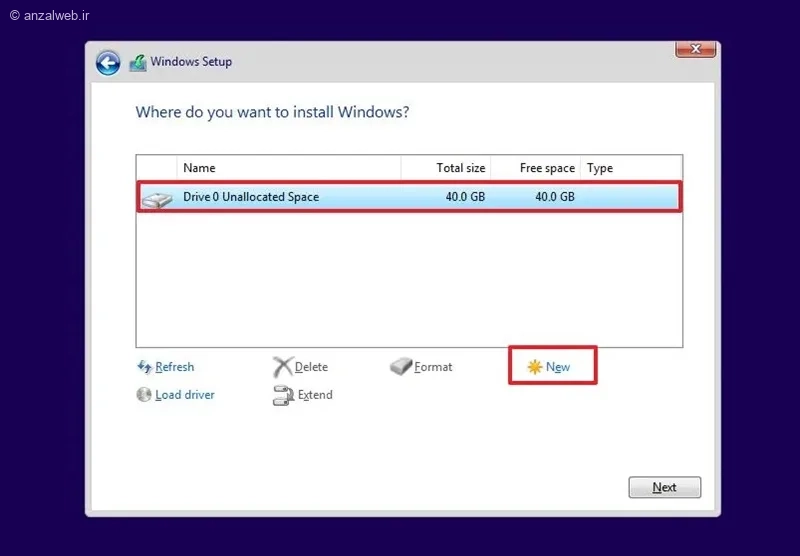Click the Load driver link
The image size is (800, 556).
[185, 395]
